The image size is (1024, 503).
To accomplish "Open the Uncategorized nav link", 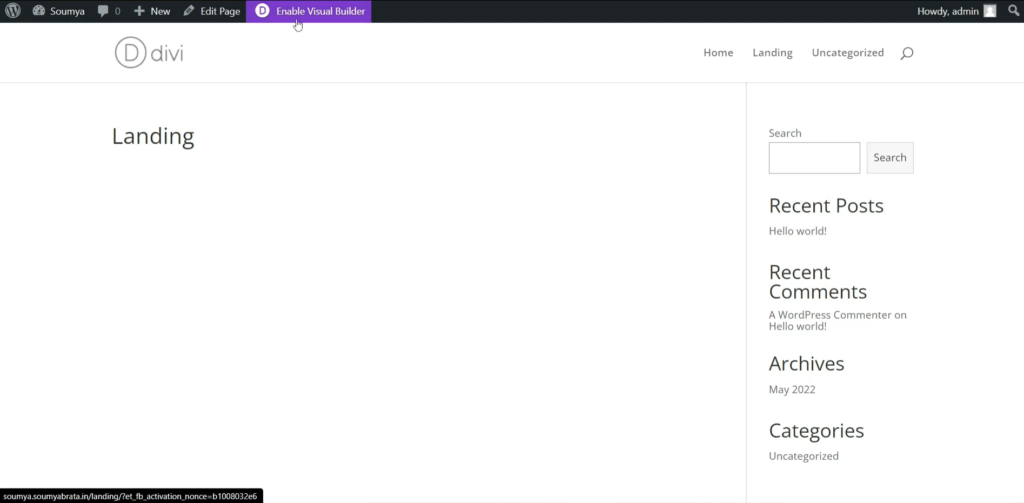I will pos(848,53).
